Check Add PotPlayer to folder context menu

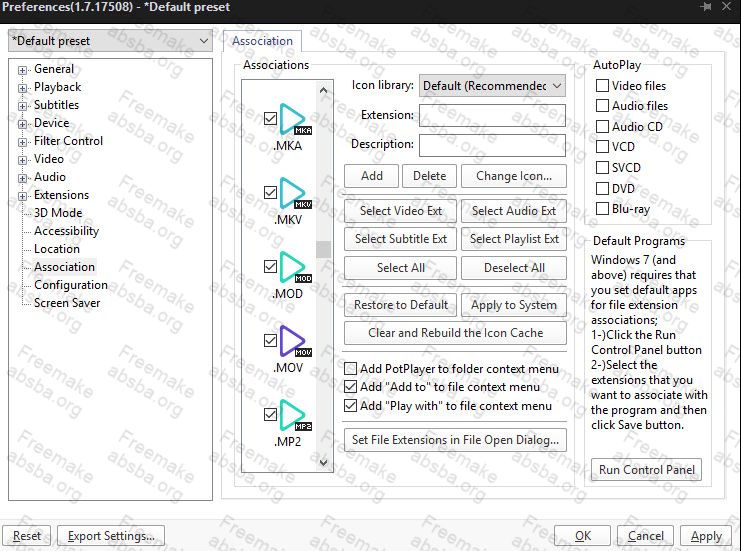click(350, 369)
